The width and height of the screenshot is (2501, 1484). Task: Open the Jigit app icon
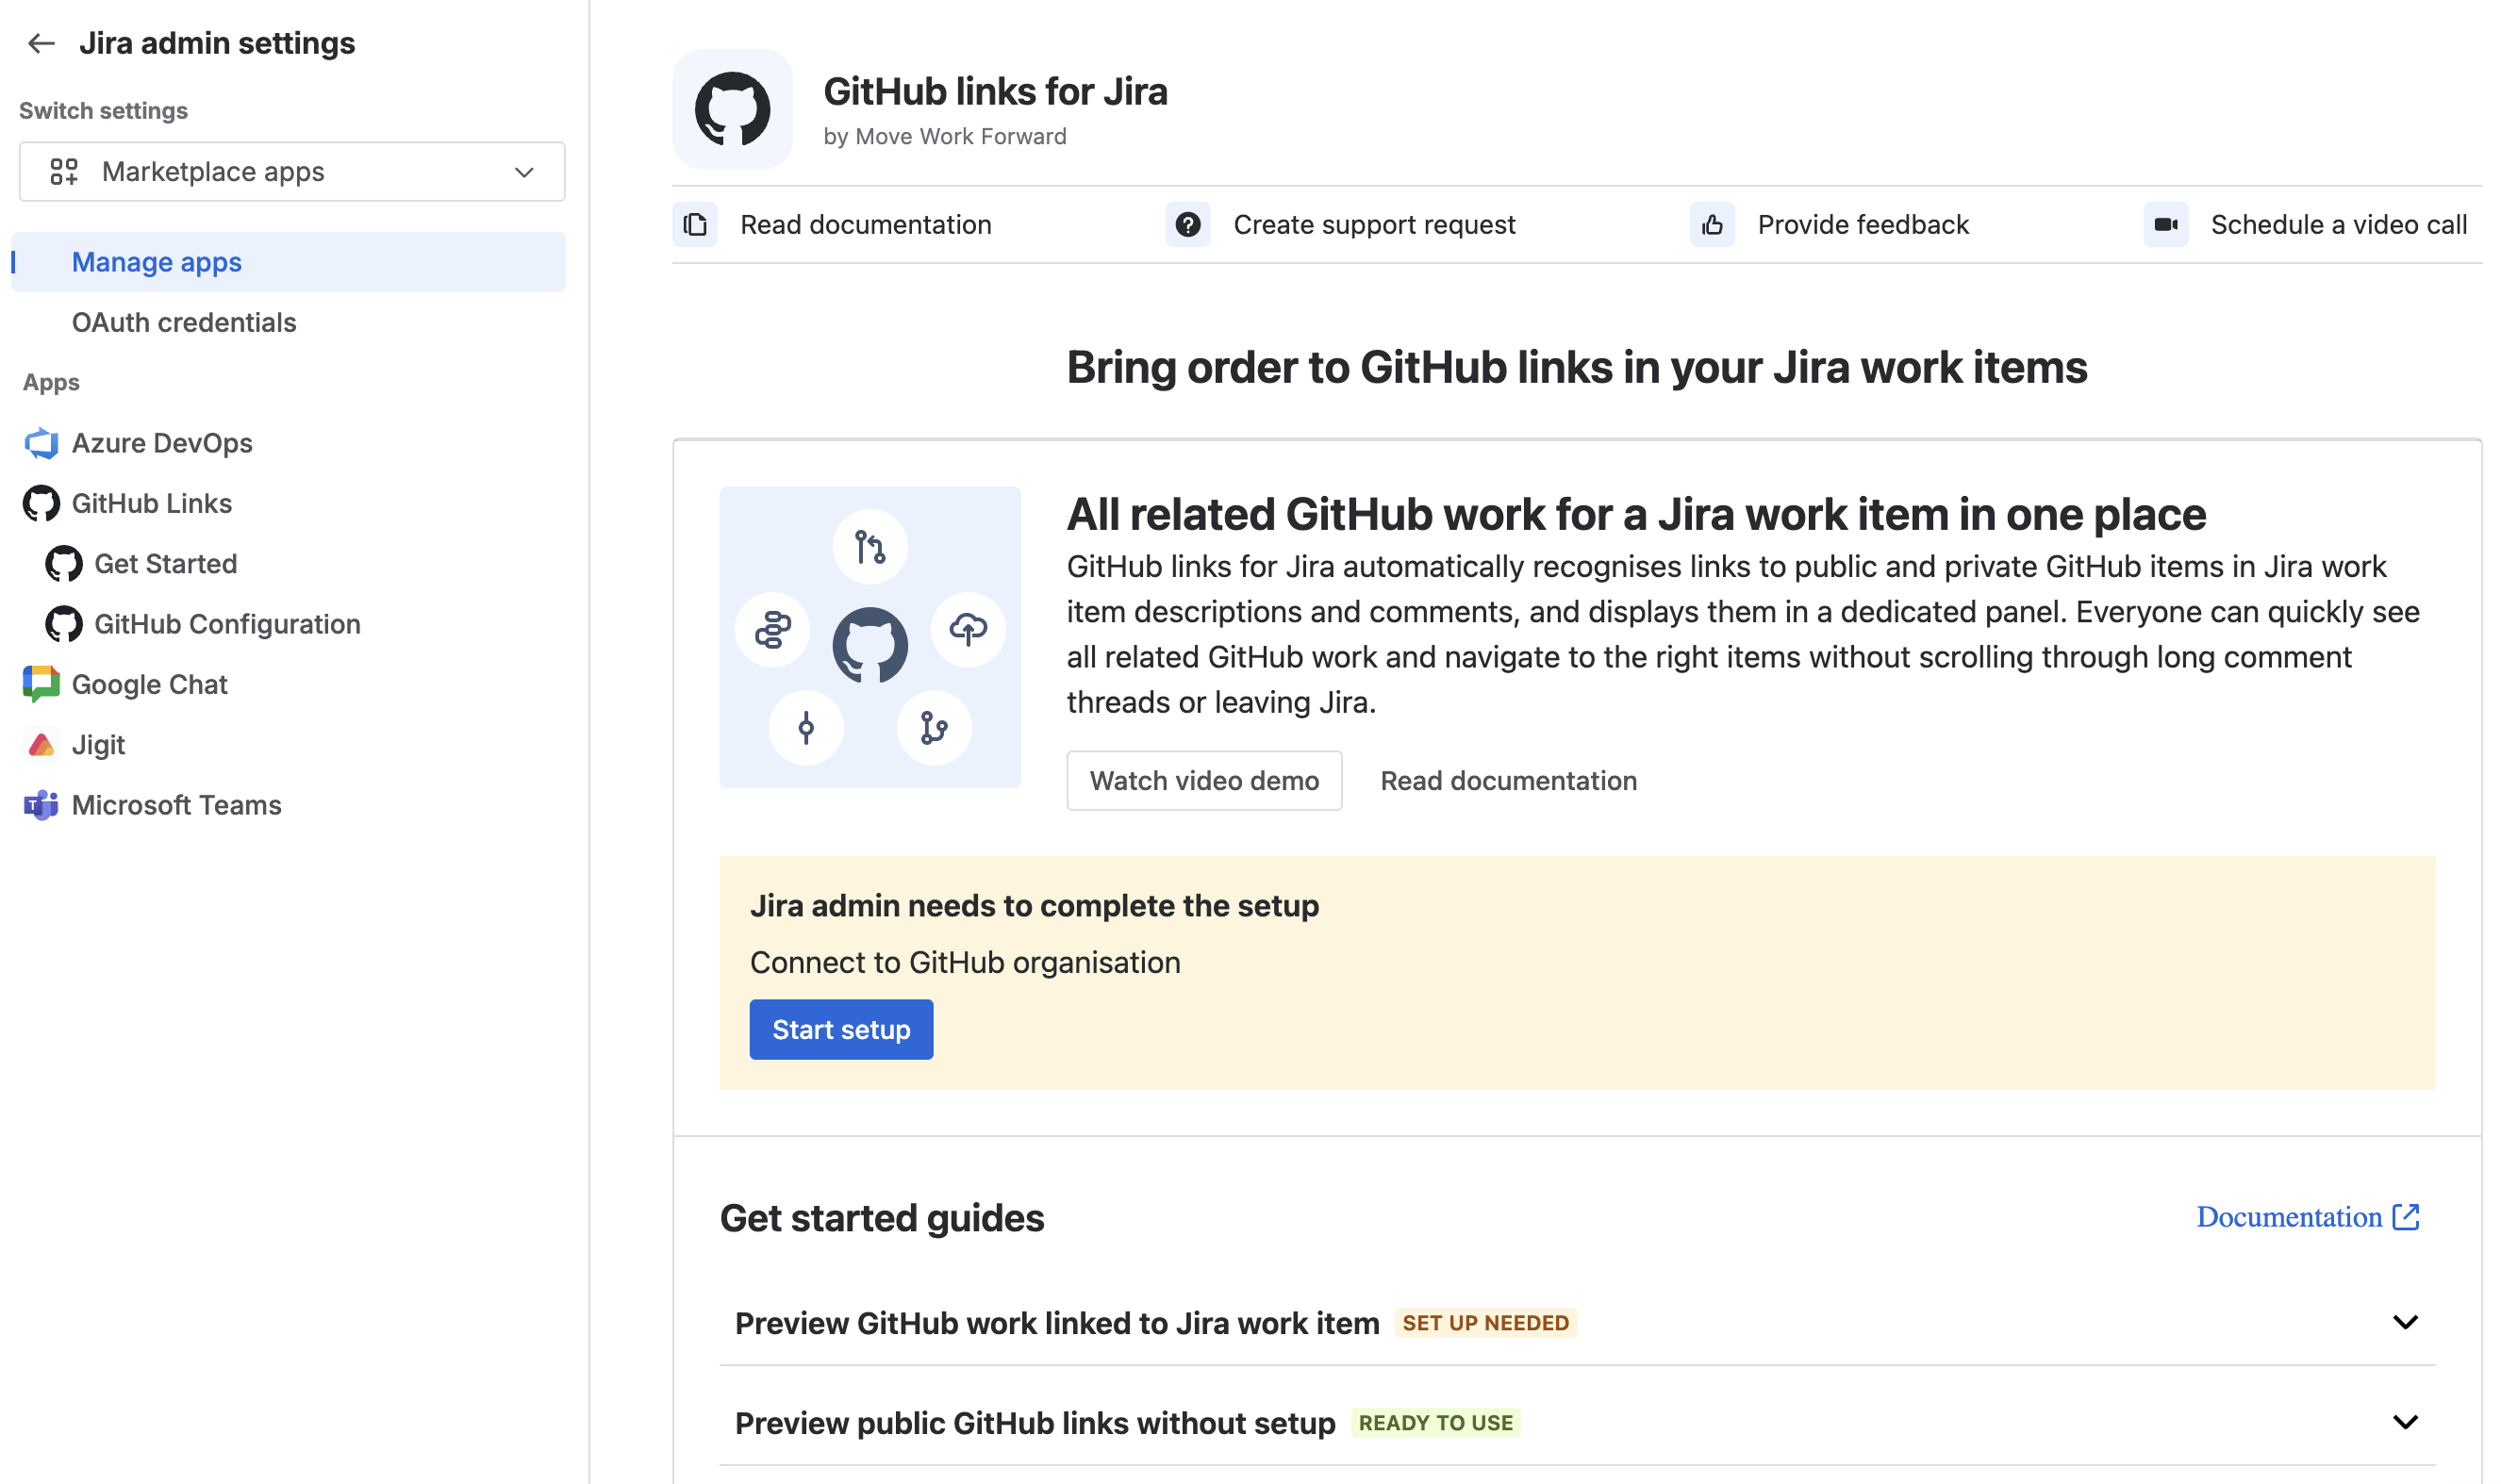point(41,745)
